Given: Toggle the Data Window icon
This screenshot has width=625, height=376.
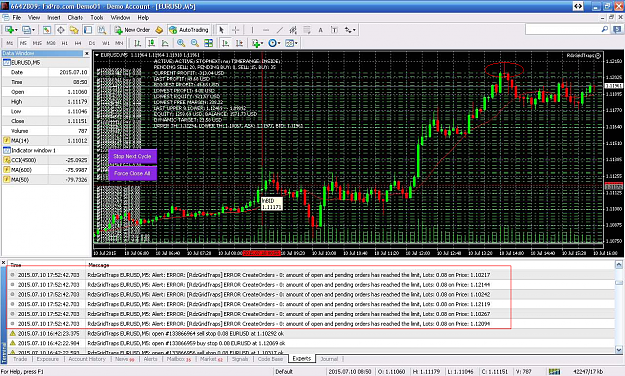Looking at the screenshot, I should 61,30.
